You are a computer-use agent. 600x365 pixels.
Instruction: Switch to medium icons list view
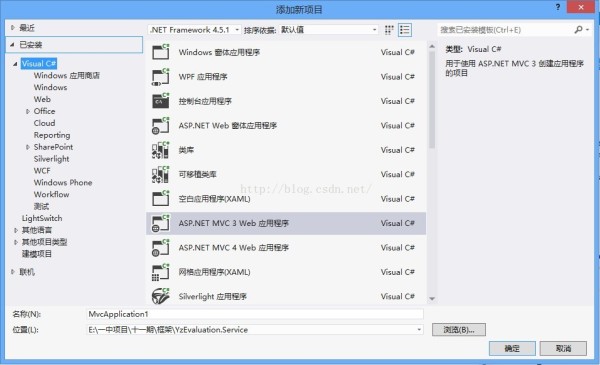[405, 30]
